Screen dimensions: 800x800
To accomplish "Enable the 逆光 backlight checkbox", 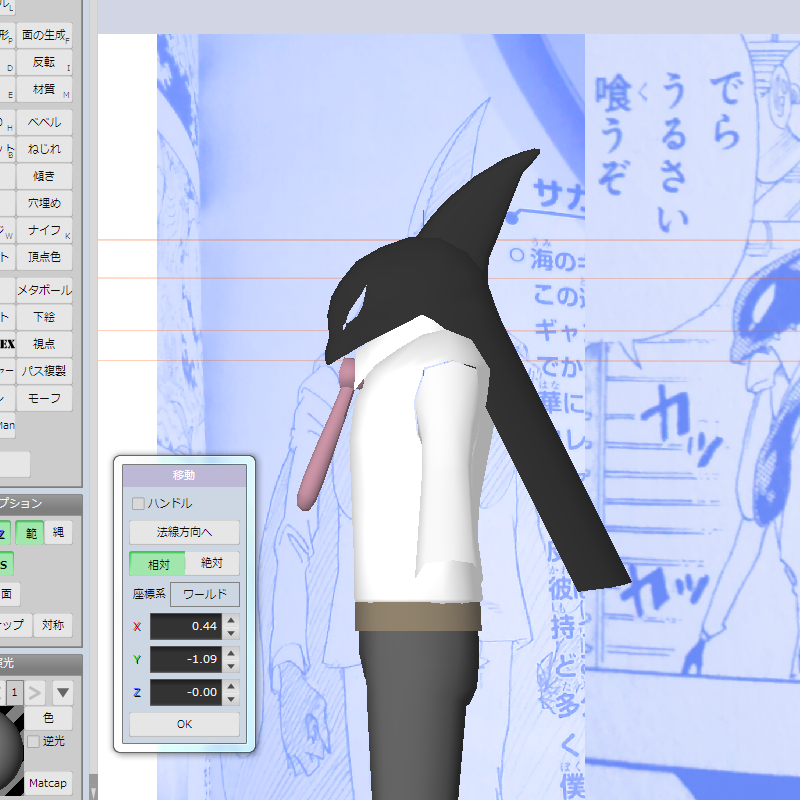I will (x=34, y=741).
